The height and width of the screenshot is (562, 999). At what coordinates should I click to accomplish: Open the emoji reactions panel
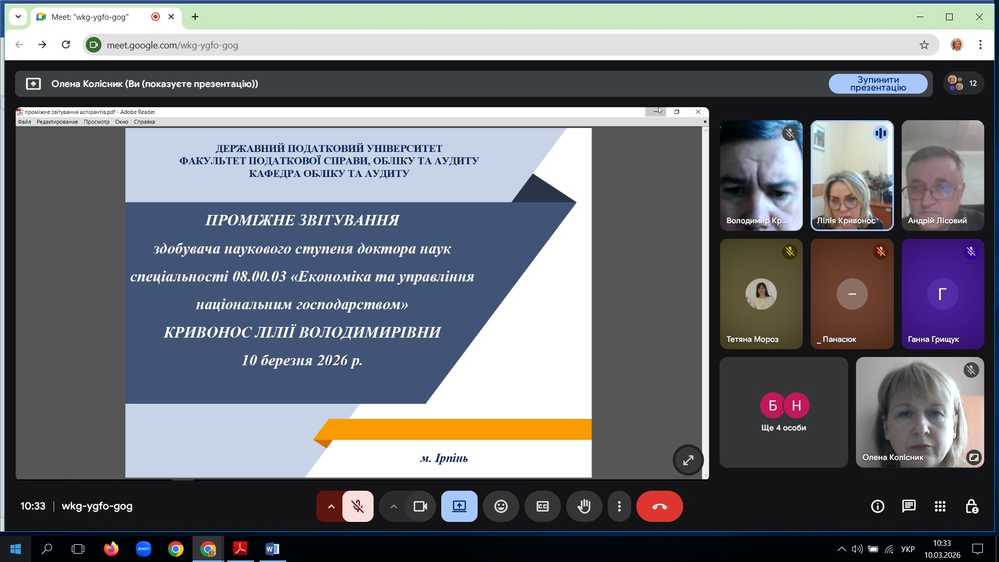click(501, 507)
